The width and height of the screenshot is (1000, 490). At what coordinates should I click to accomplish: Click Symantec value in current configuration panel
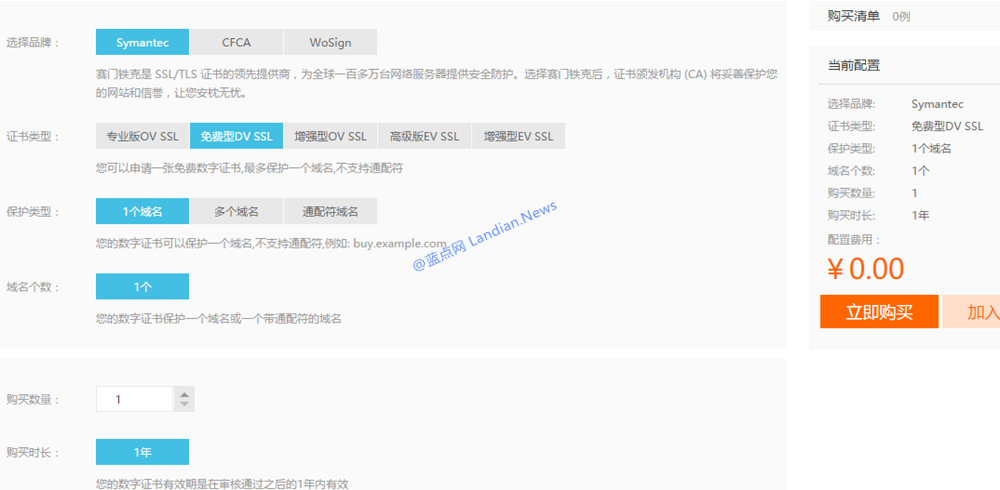pyautogui.click(x=937, y=104)
